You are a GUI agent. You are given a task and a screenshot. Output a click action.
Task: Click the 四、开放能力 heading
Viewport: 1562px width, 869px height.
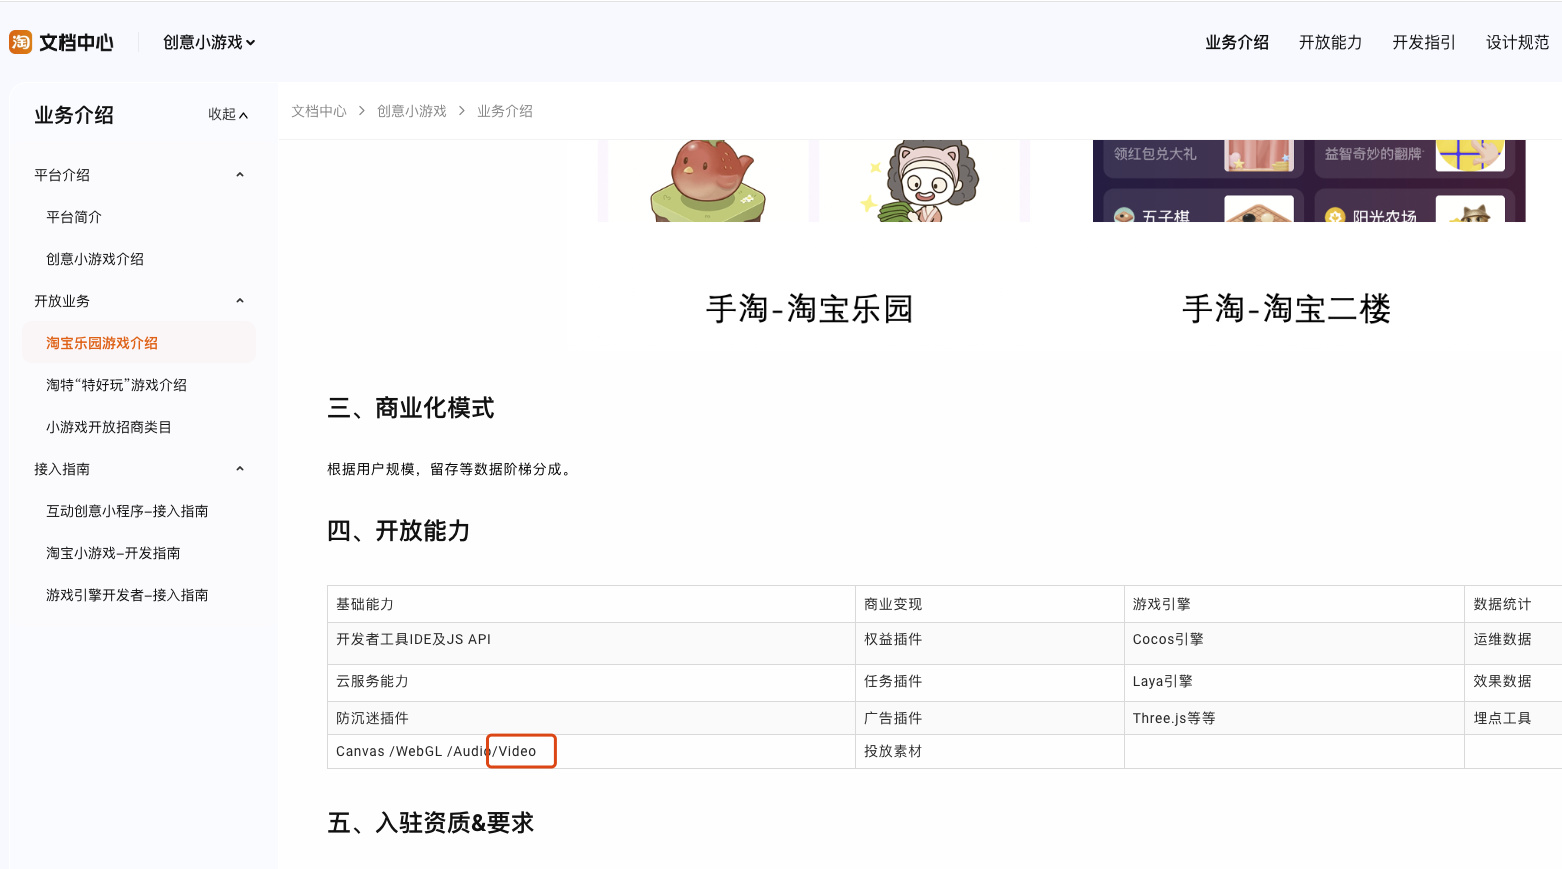(x=399, y=531)
